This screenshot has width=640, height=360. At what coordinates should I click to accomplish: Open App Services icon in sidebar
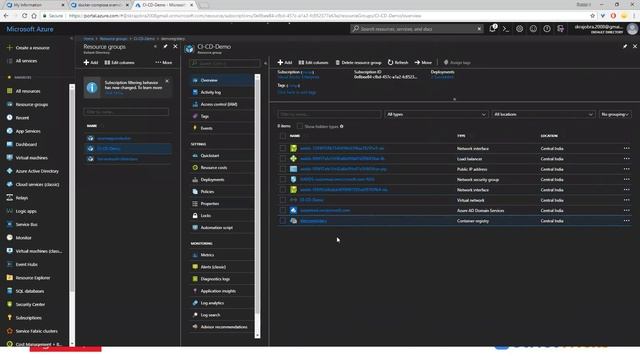9,131
